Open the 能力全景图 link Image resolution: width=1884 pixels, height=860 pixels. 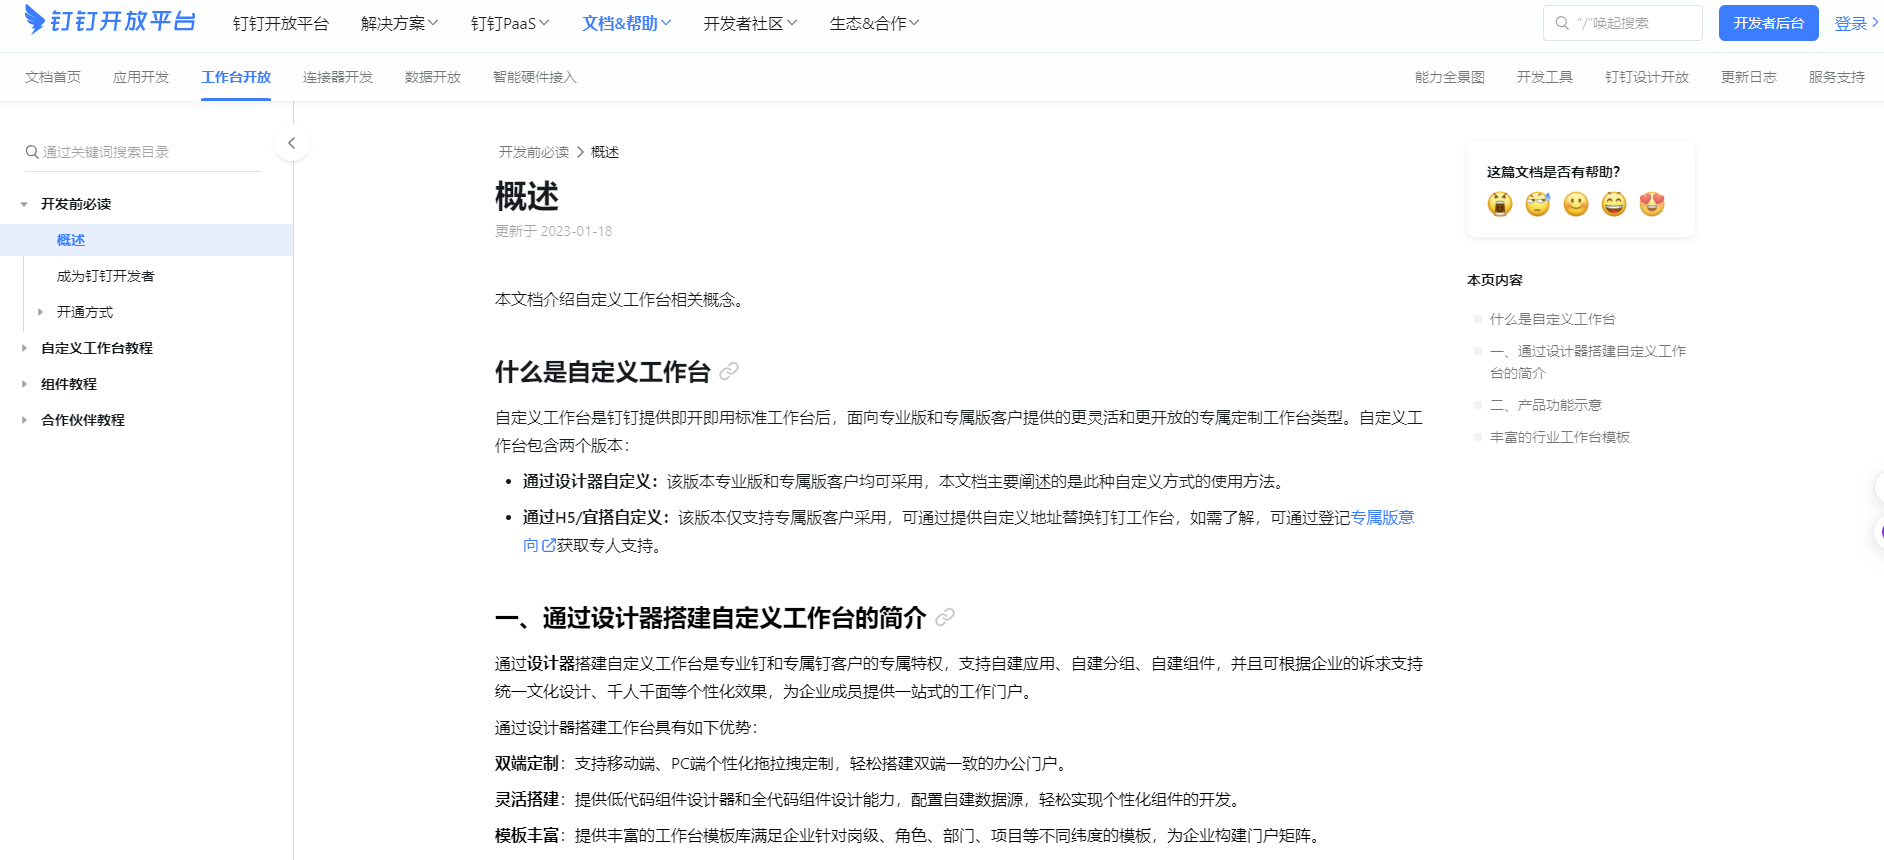(x=1450, y=77)
